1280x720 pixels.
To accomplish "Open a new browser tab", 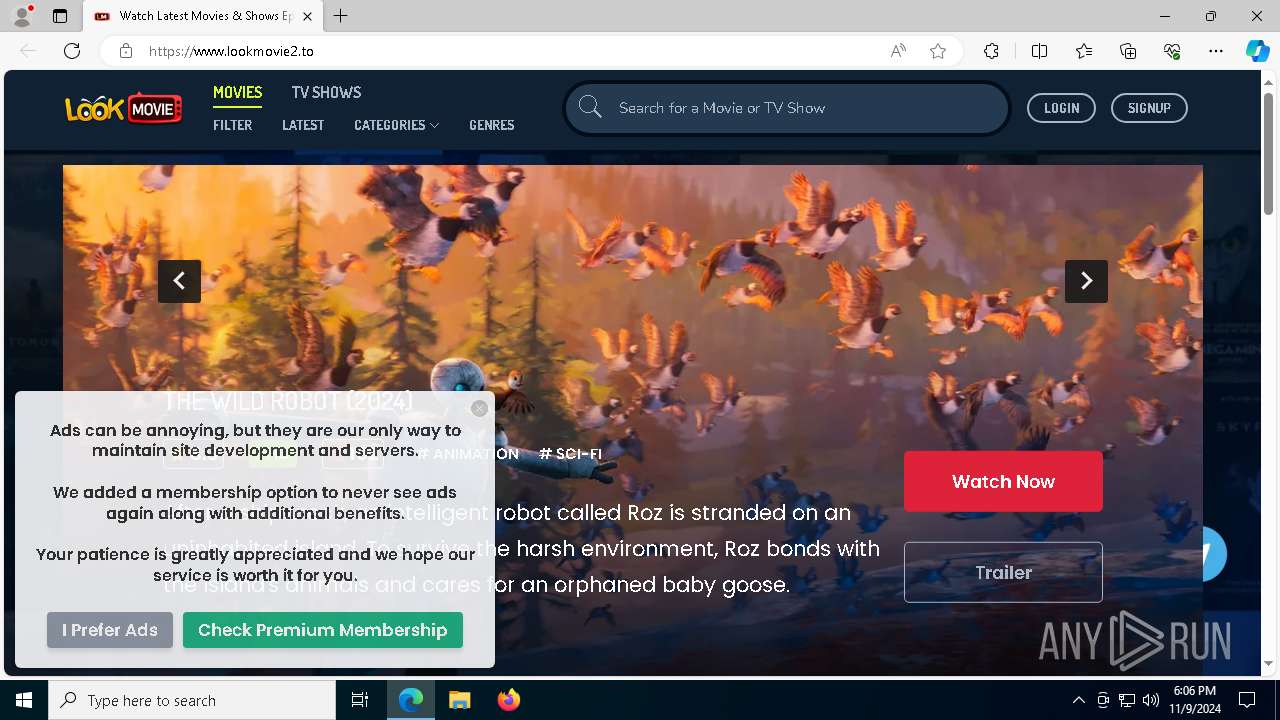I will point(341,16).
